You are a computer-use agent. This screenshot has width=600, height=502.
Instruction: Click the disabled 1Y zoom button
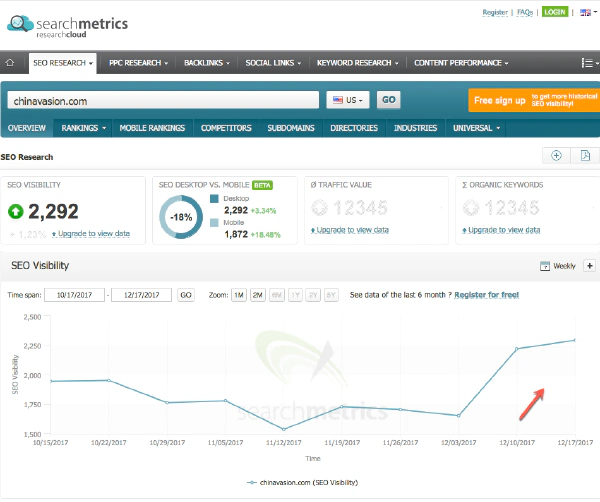[295, 295]
